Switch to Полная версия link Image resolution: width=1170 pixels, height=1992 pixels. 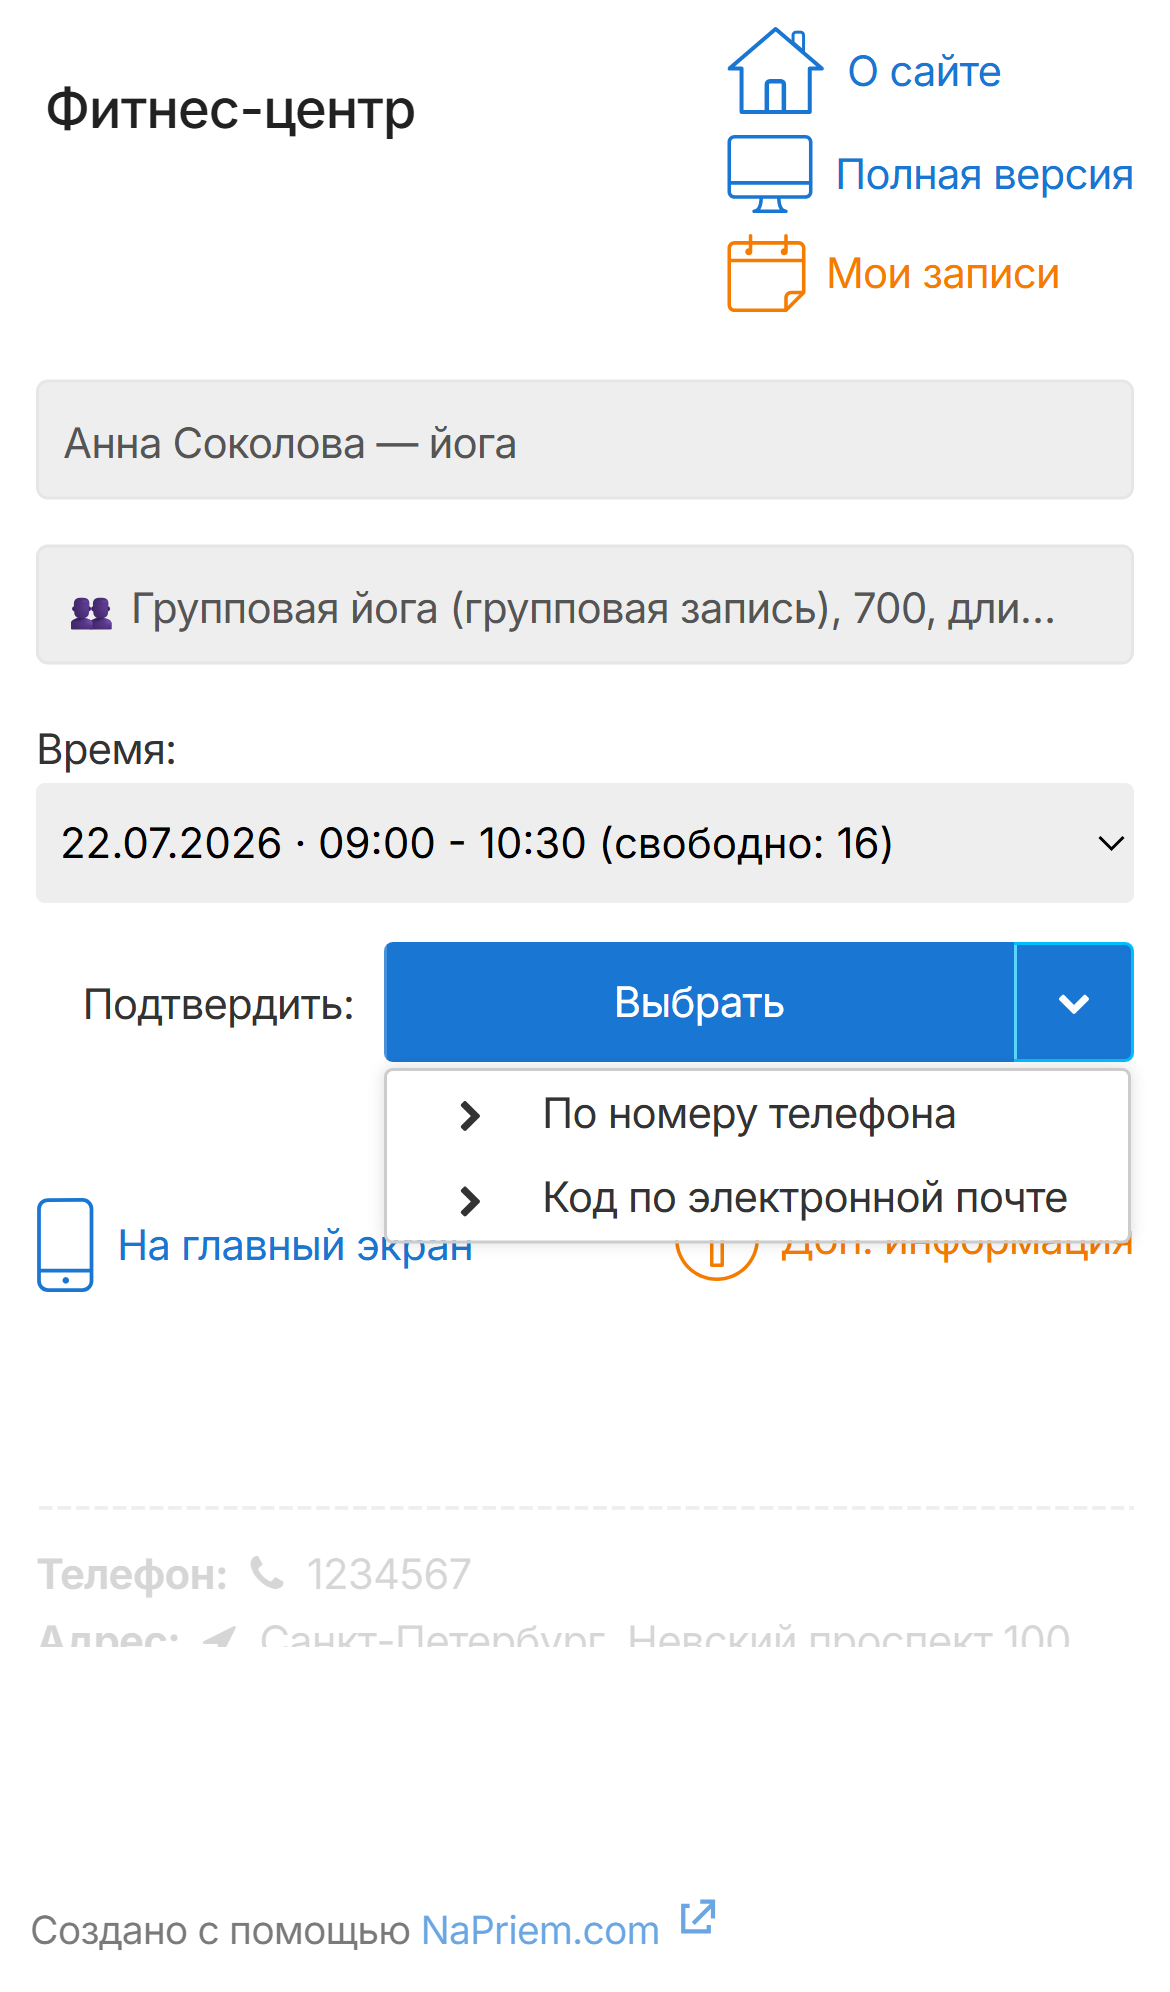(984, 175)
